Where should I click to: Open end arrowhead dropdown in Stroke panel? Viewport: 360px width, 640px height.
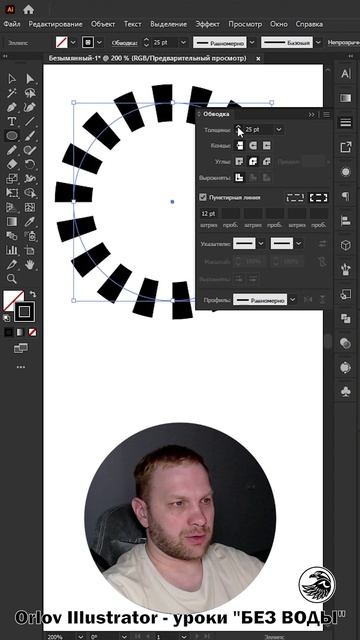pyautogui.click(x=299, y=244)
